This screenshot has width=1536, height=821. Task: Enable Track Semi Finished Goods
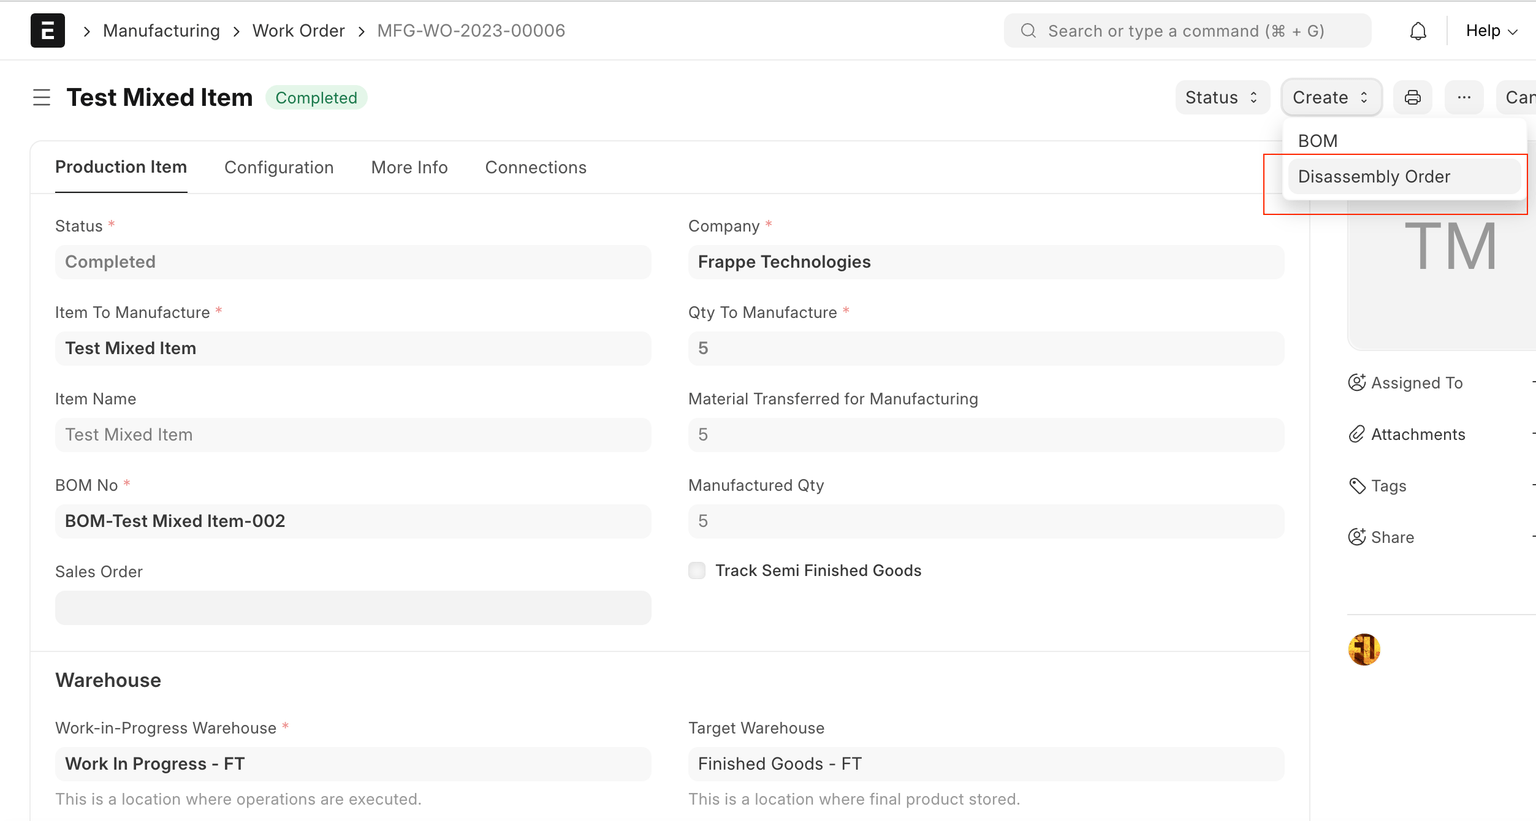pyautogui.click(x=696, y=570)
